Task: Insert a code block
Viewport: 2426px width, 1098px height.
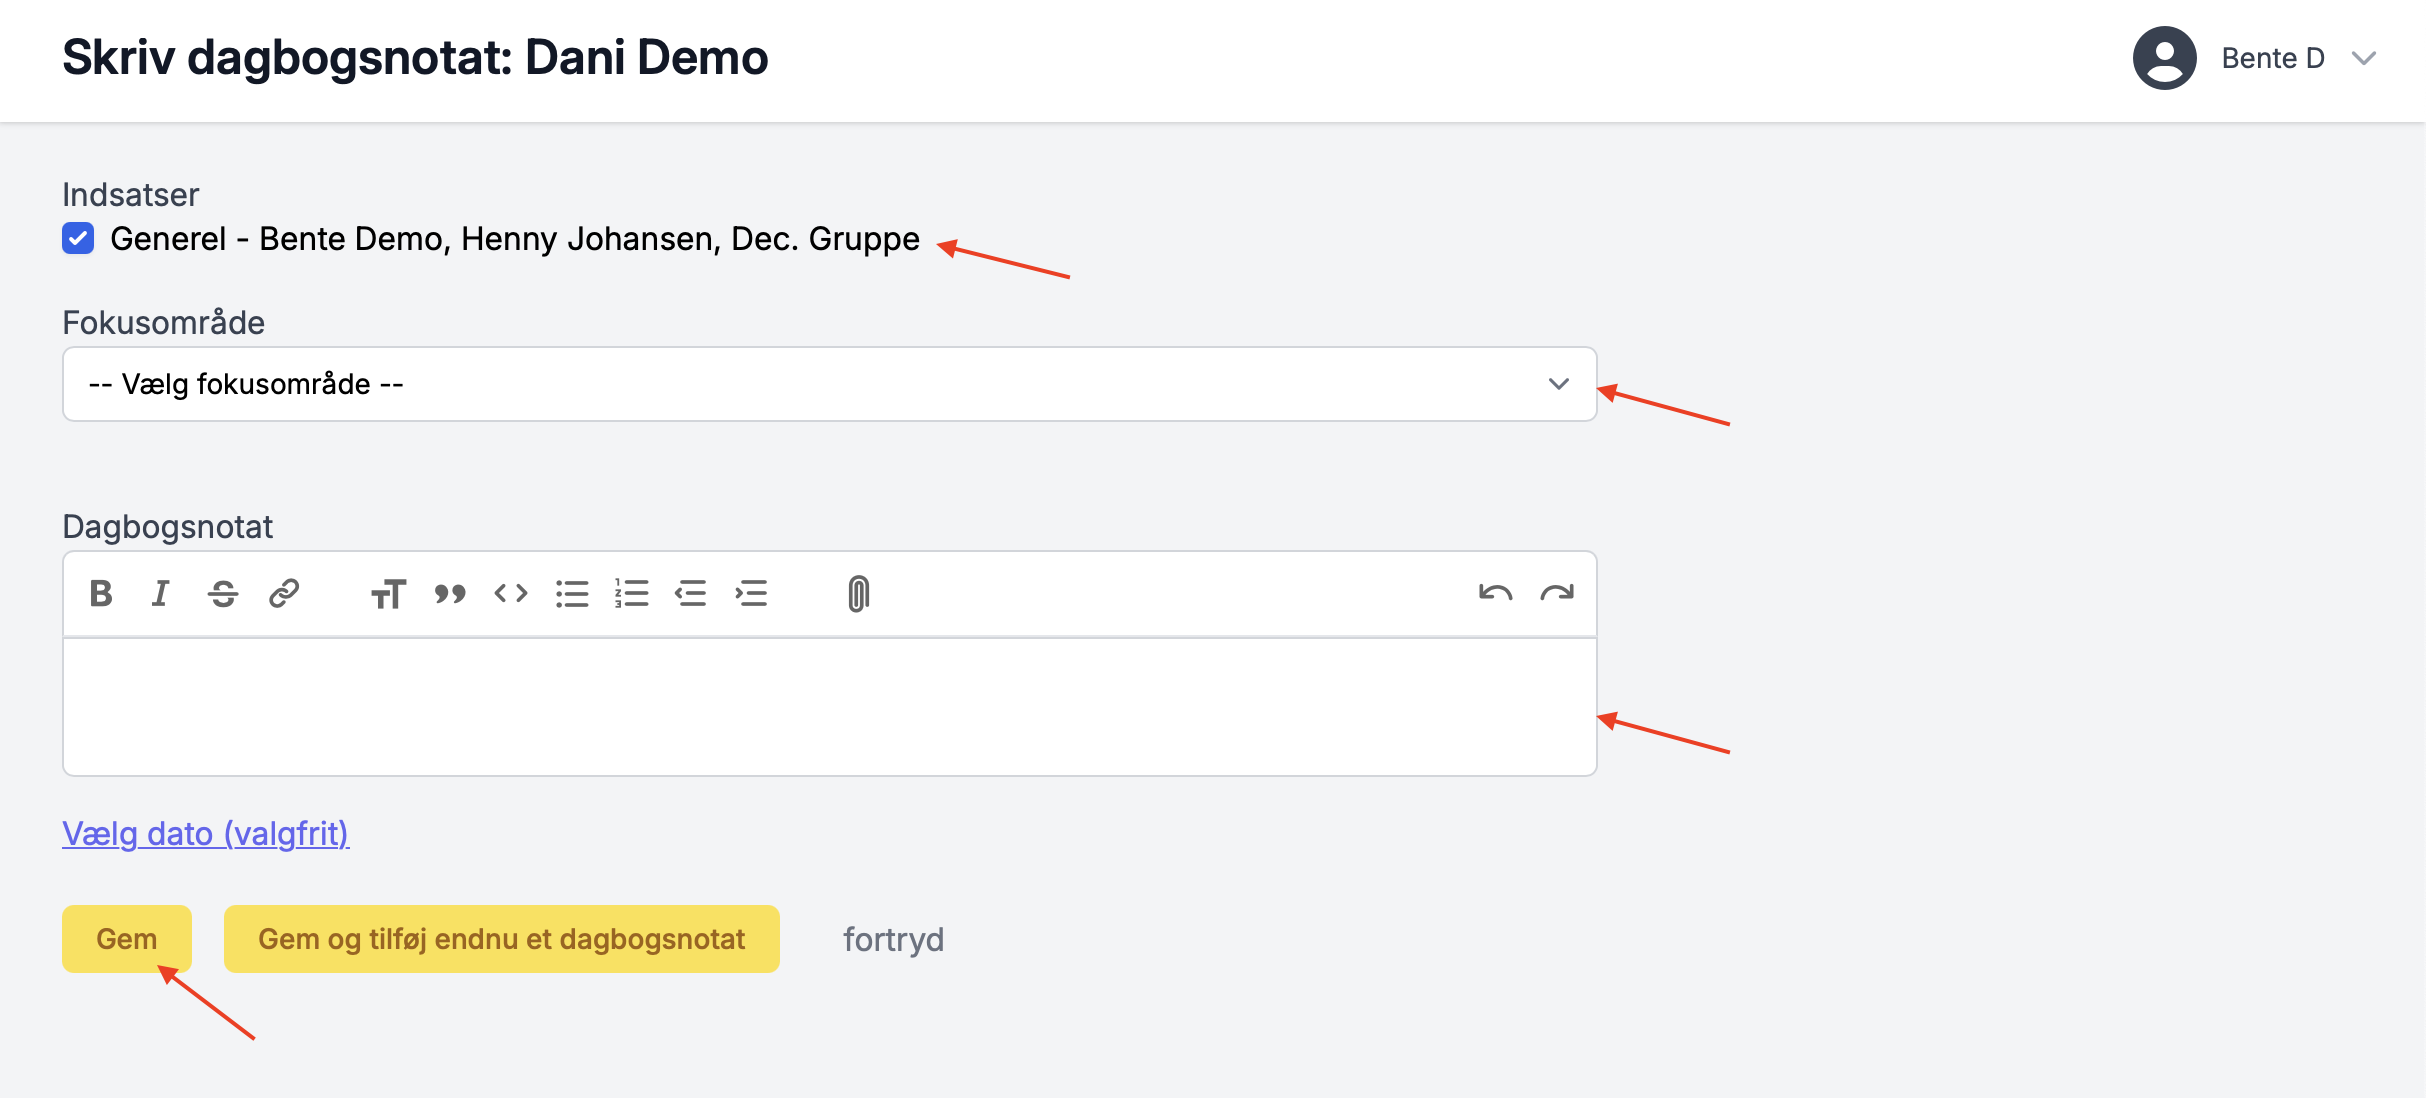Action: (511, 594)
